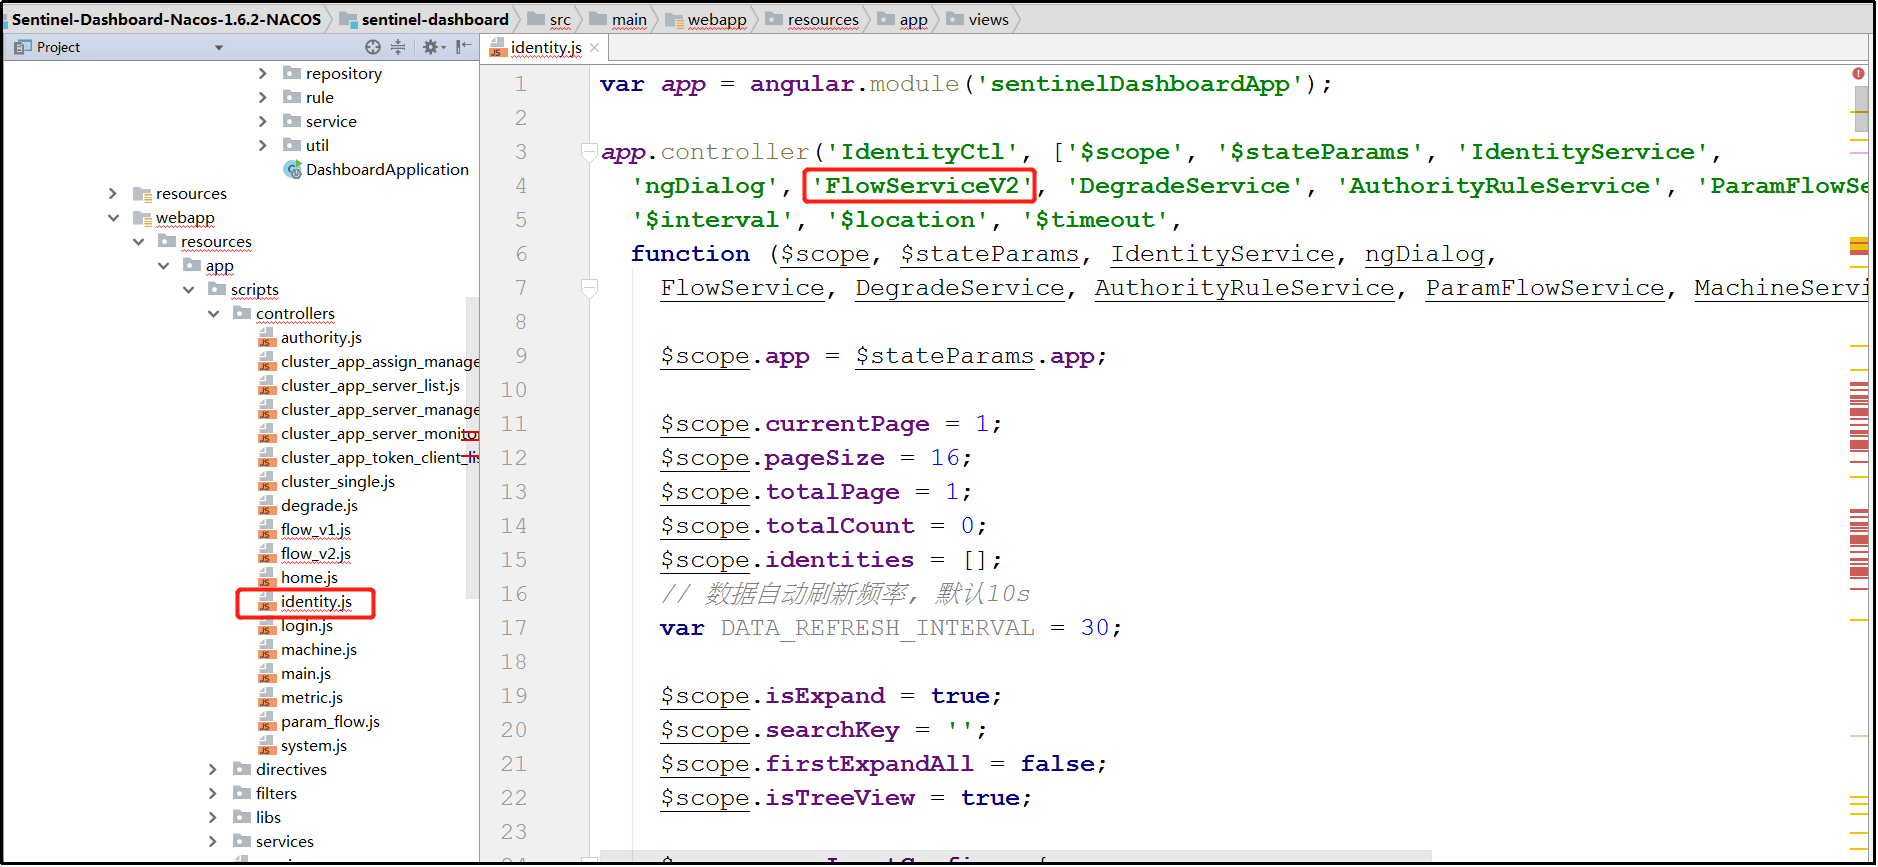The image size is (1878, 867).
Task: Click DATA_REFRESH_INTERVAL variable on line 17
Action: pyautogui.click(x=877, y=628)
